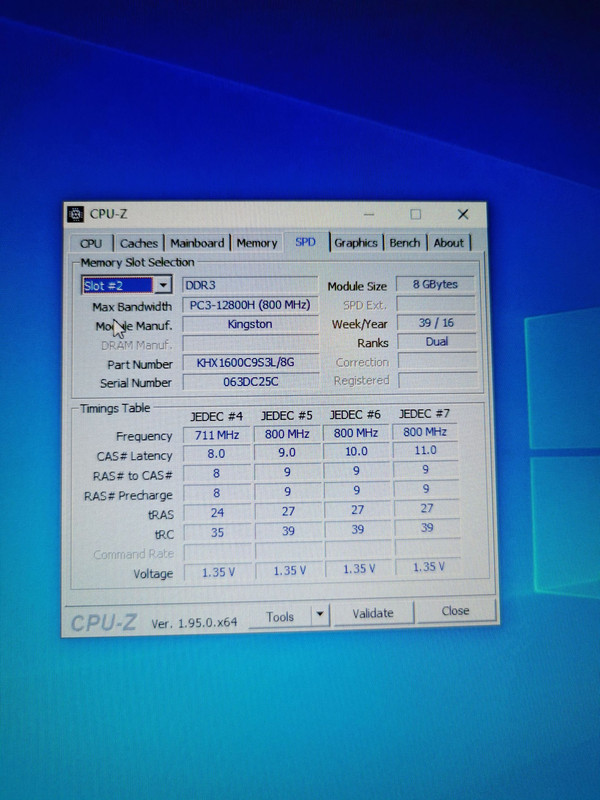The width and height of the screenshot is (600, 800).
Task: Click the empty DRAM Manuf. field
Action: [251, 343]
